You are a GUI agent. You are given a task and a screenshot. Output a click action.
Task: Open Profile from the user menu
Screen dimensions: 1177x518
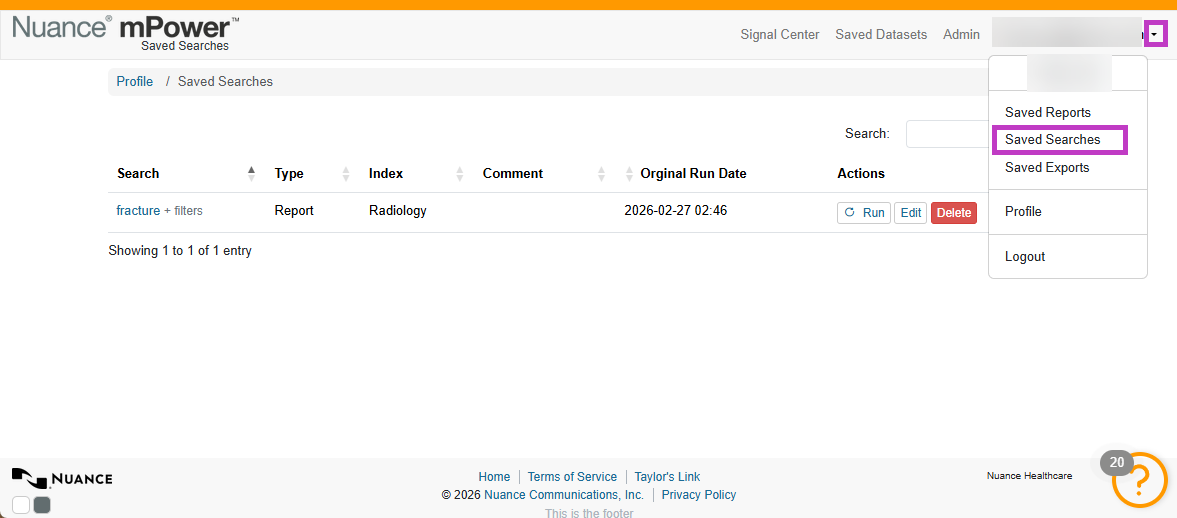coord(1023,212)
